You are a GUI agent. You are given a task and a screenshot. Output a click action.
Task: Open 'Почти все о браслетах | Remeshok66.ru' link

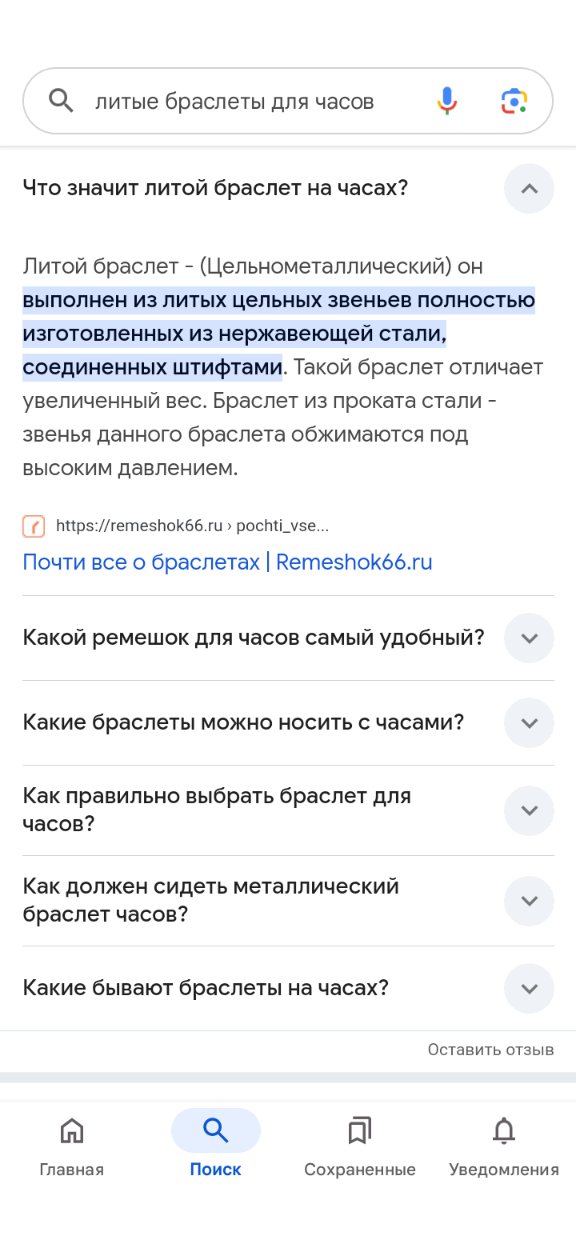228,562
